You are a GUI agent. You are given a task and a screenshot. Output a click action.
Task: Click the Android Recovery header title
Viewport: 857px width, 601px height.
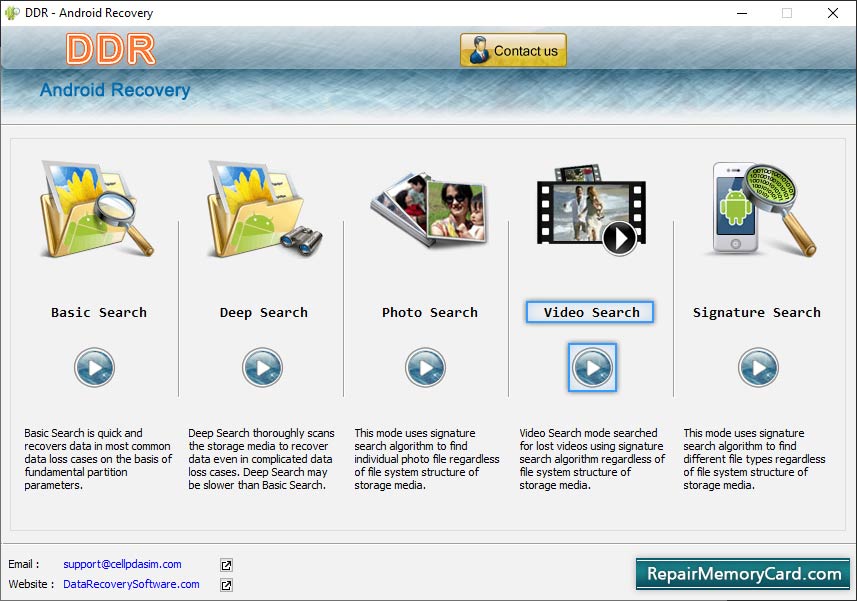(115, 90)
